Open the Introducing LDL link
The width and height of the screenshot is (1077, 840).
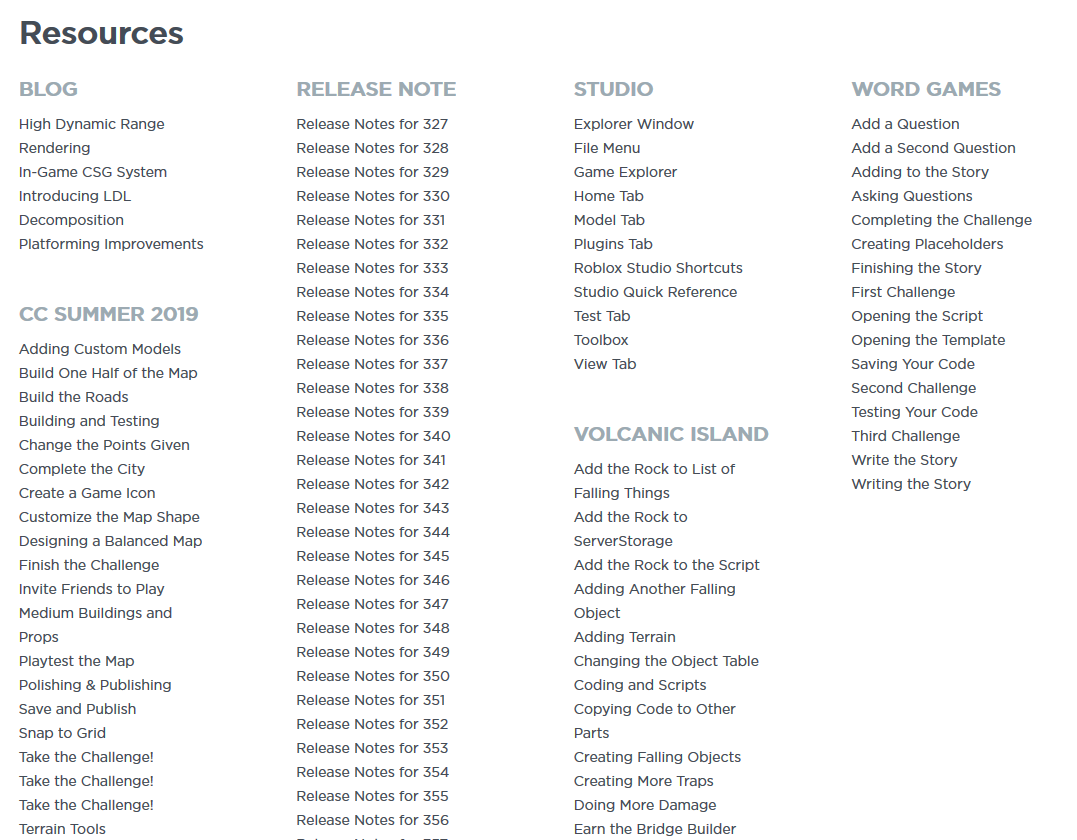(75, 196)
